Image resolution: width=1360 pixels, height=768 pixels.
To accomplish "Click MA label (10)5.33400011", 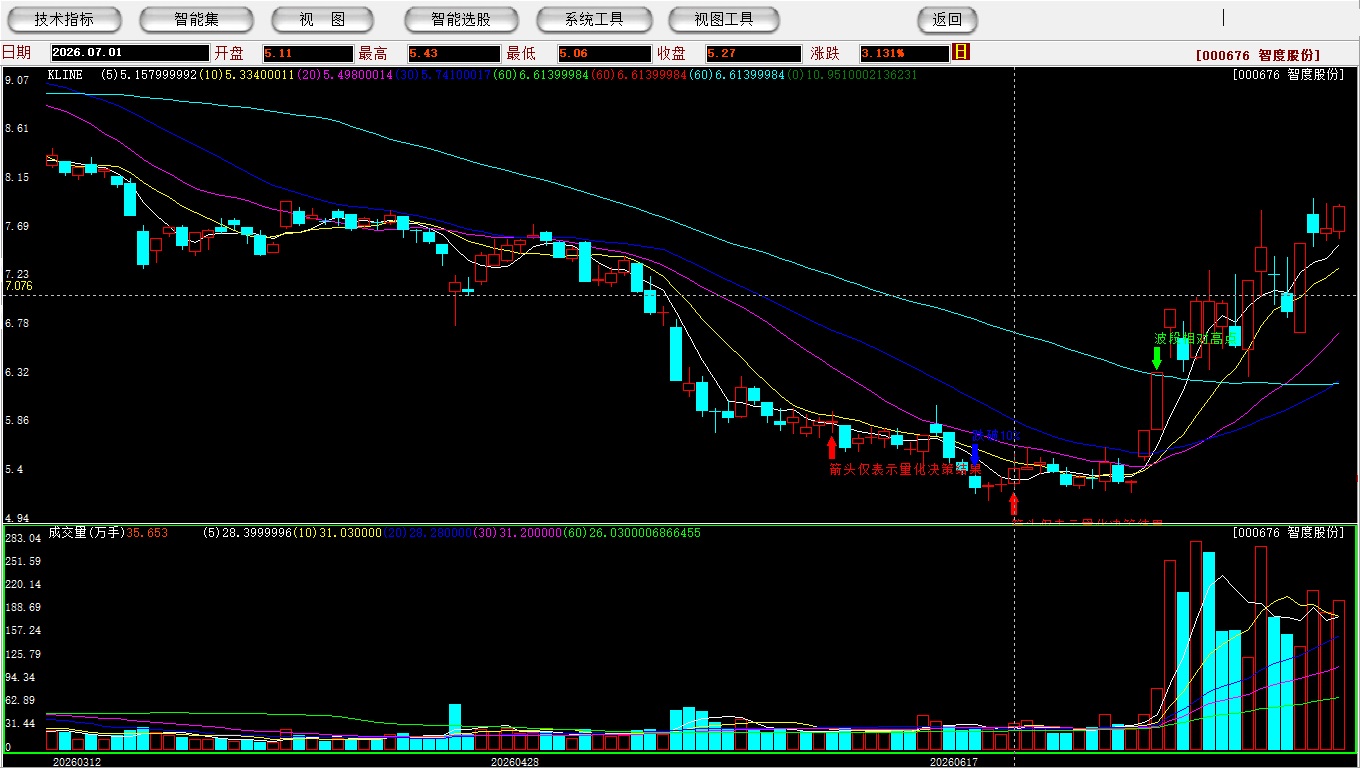I will [x=246, y=75].
